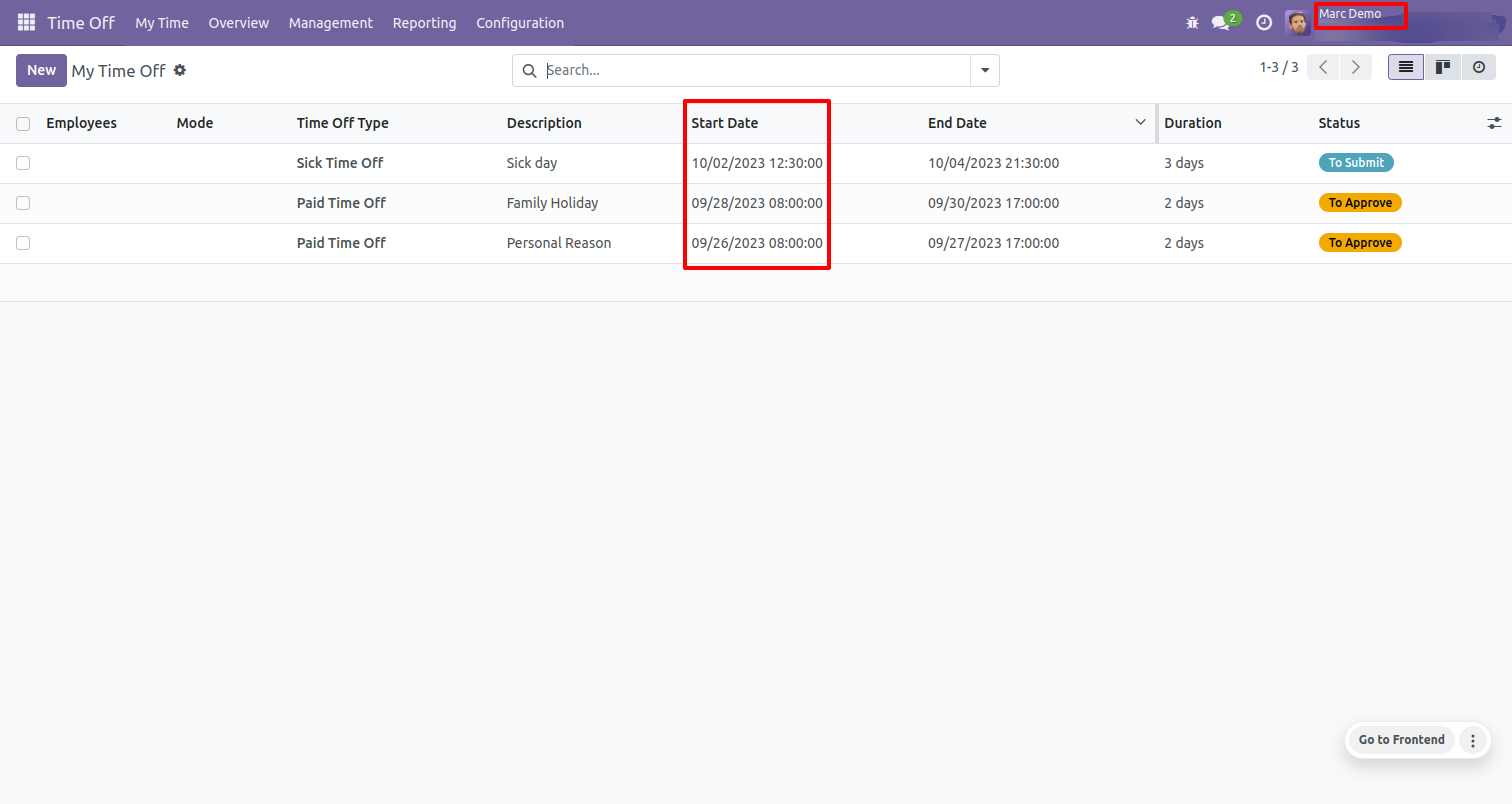Click 2 days duration in Family Holiday row
Image resolution: width=1512 pixels, height=804 pixels.
(1184, 203)
